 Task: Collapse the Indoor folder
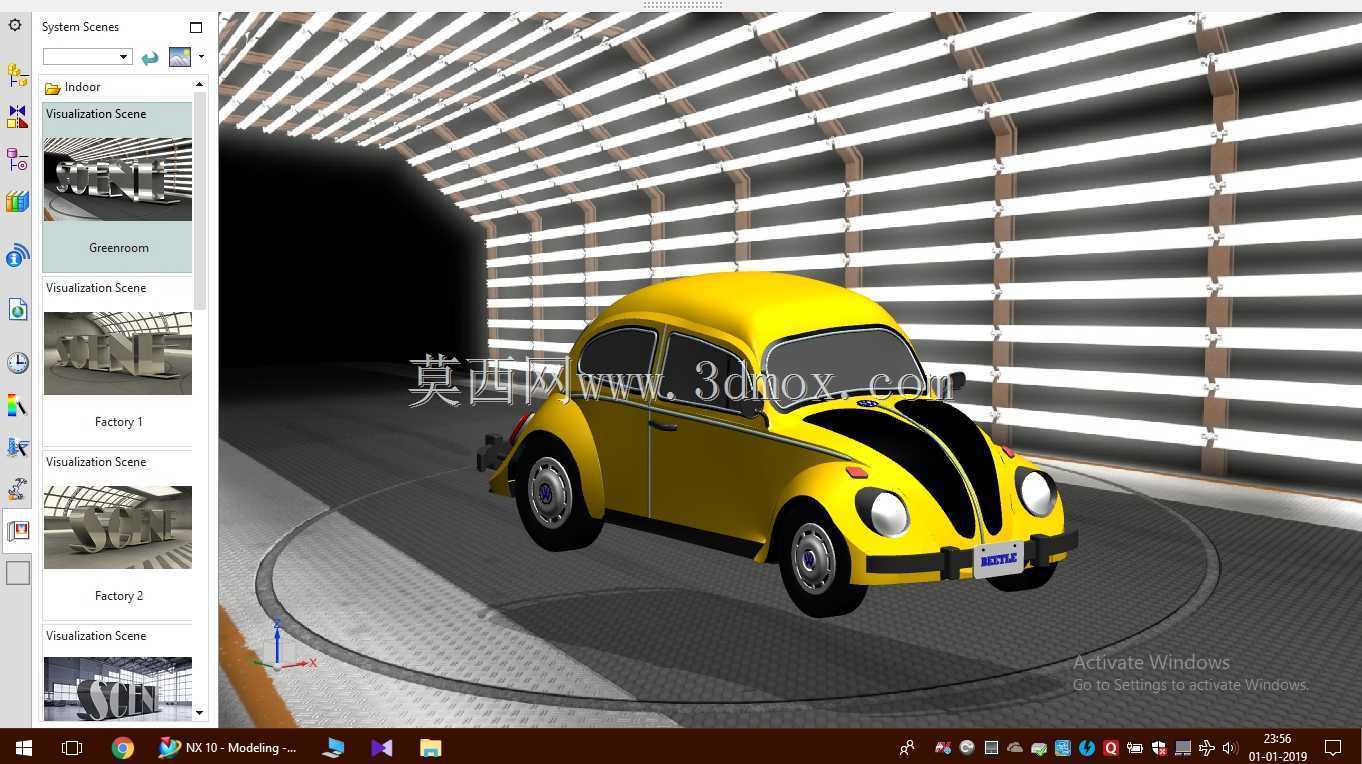(53, 88)
